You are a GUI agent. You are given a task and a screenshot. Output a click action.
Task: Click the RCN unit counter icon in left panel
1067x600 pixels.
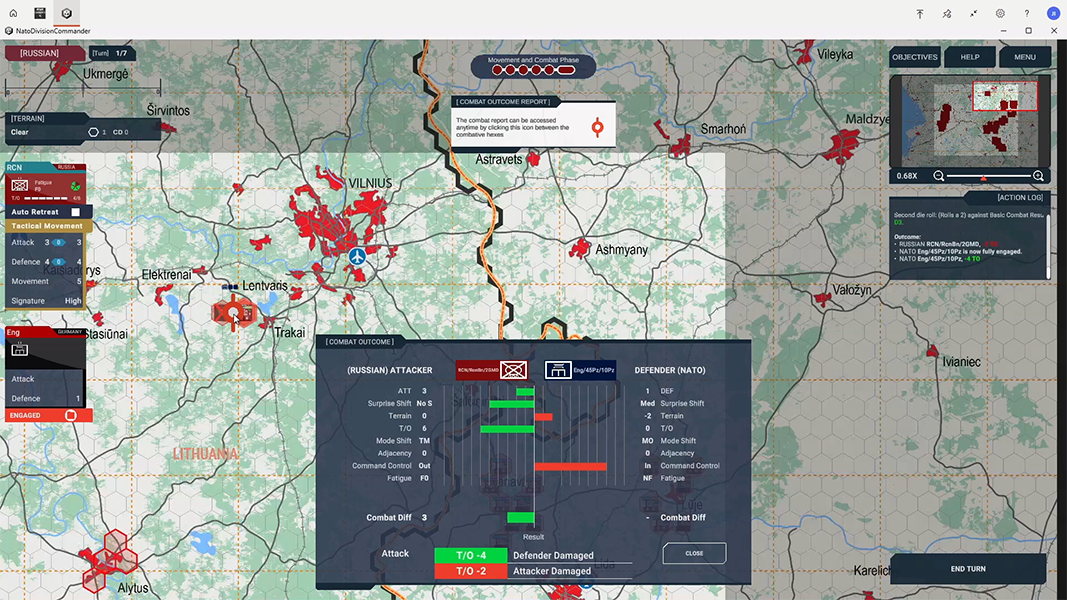(19, 185)
